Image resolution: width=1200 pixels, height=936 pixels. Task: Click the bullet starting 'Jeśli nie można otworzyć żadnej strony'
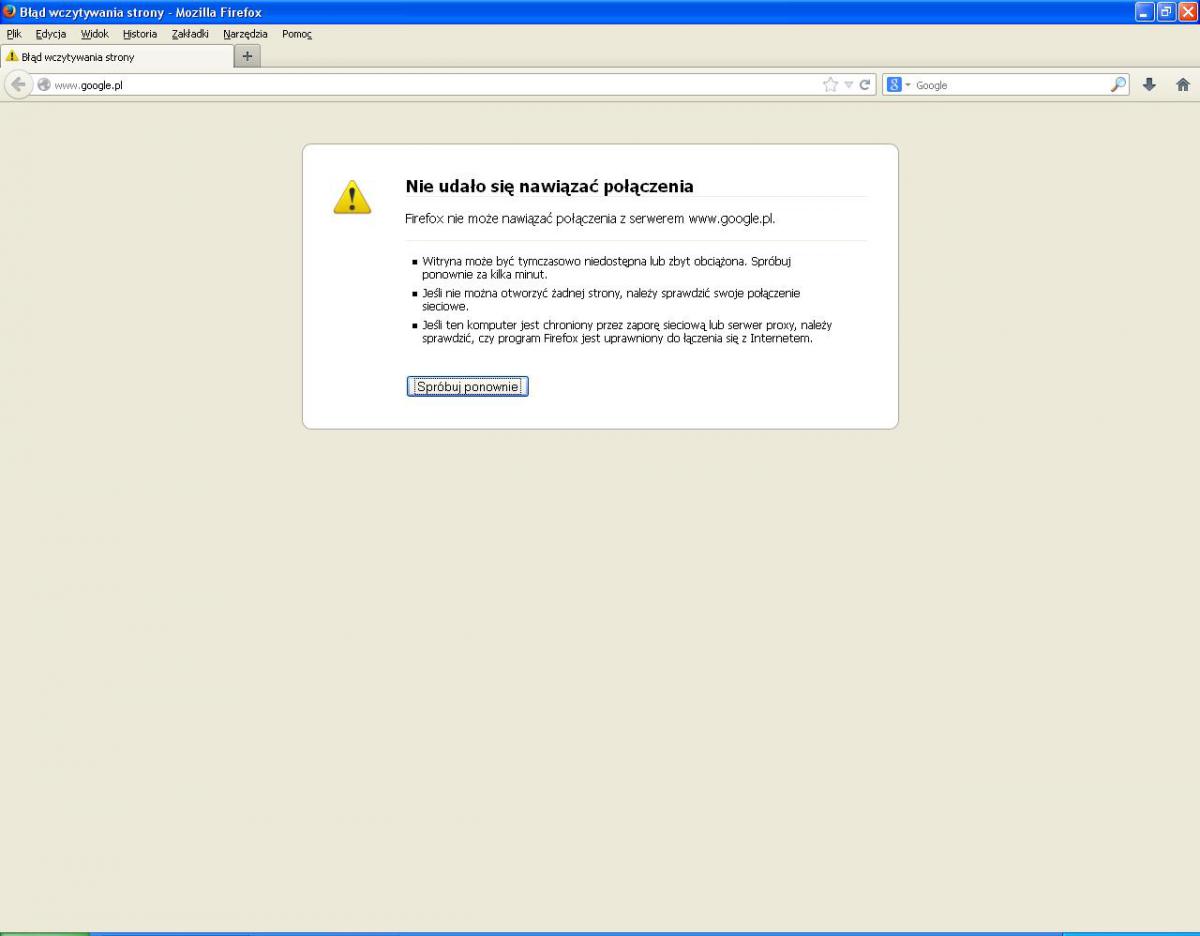point(611,299)
